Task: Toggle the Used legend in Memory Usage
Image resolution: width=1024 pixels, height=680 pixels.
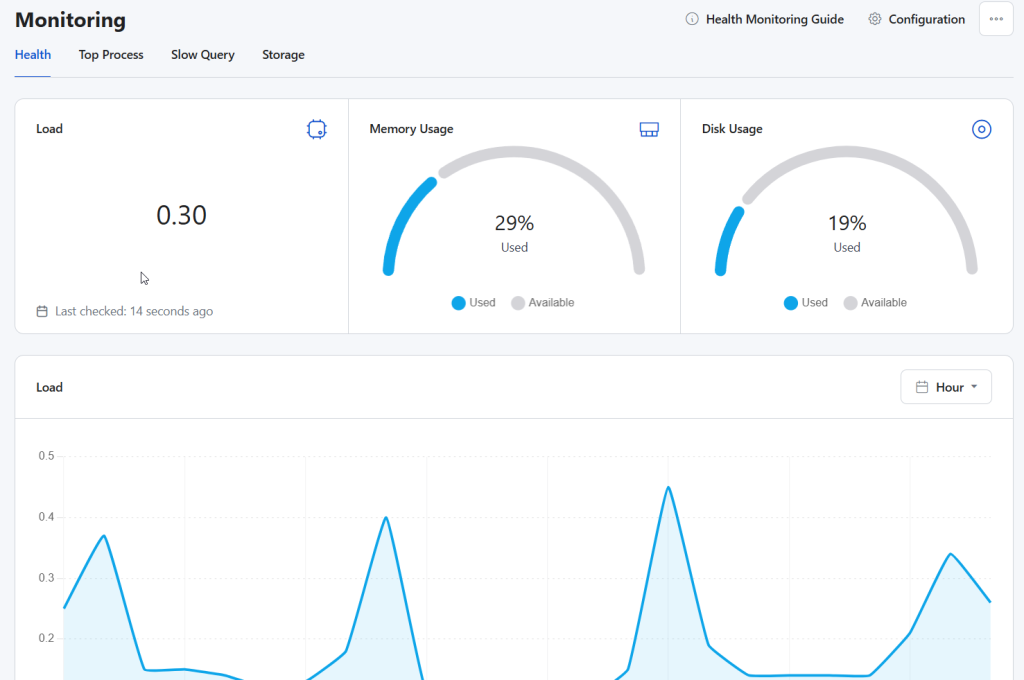Action: pyautogui.click(x=473, y=303)
